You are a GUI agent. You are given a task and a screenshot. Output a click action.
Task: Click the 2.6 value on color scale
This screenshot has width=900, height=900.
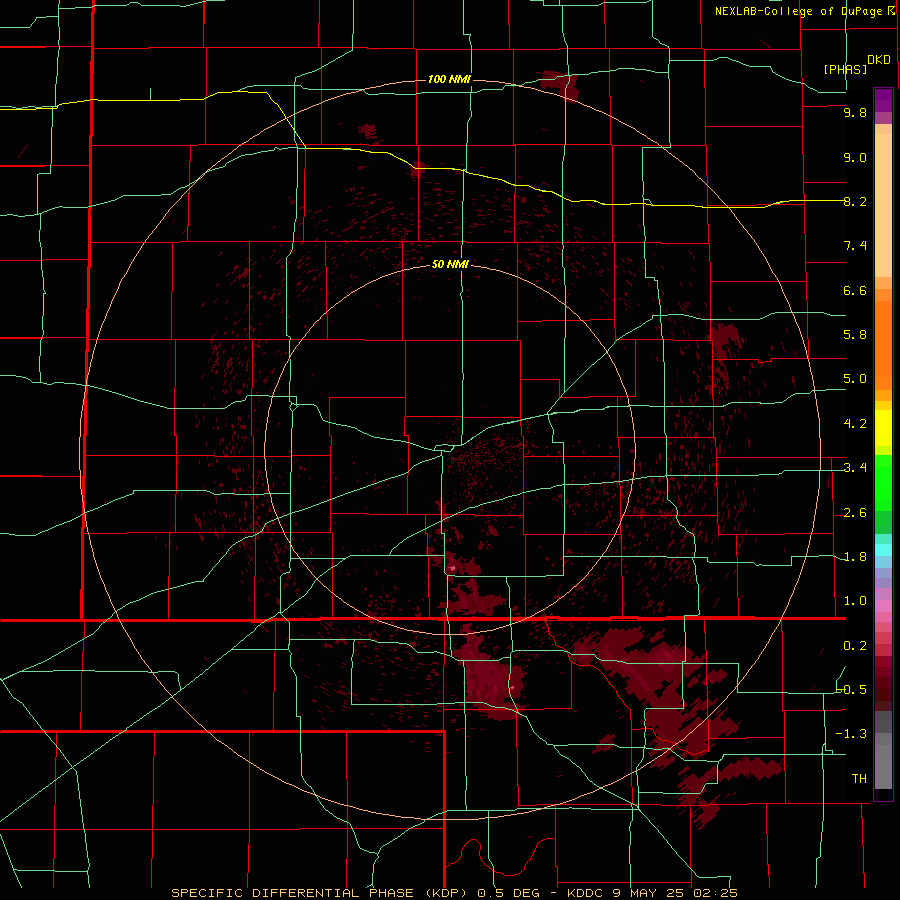coord(855,513)
